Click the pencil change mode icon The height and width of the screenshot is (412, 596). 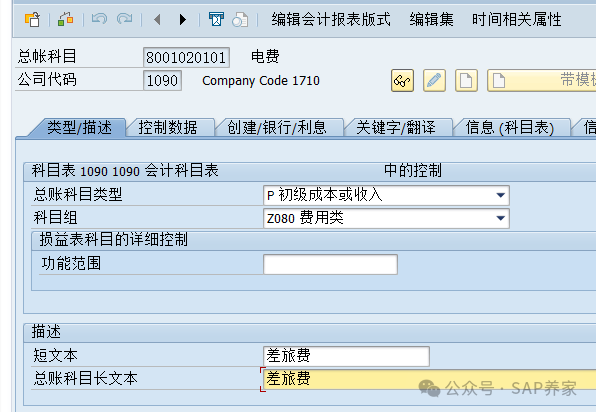pyautogui.click(x=434, y=81)
